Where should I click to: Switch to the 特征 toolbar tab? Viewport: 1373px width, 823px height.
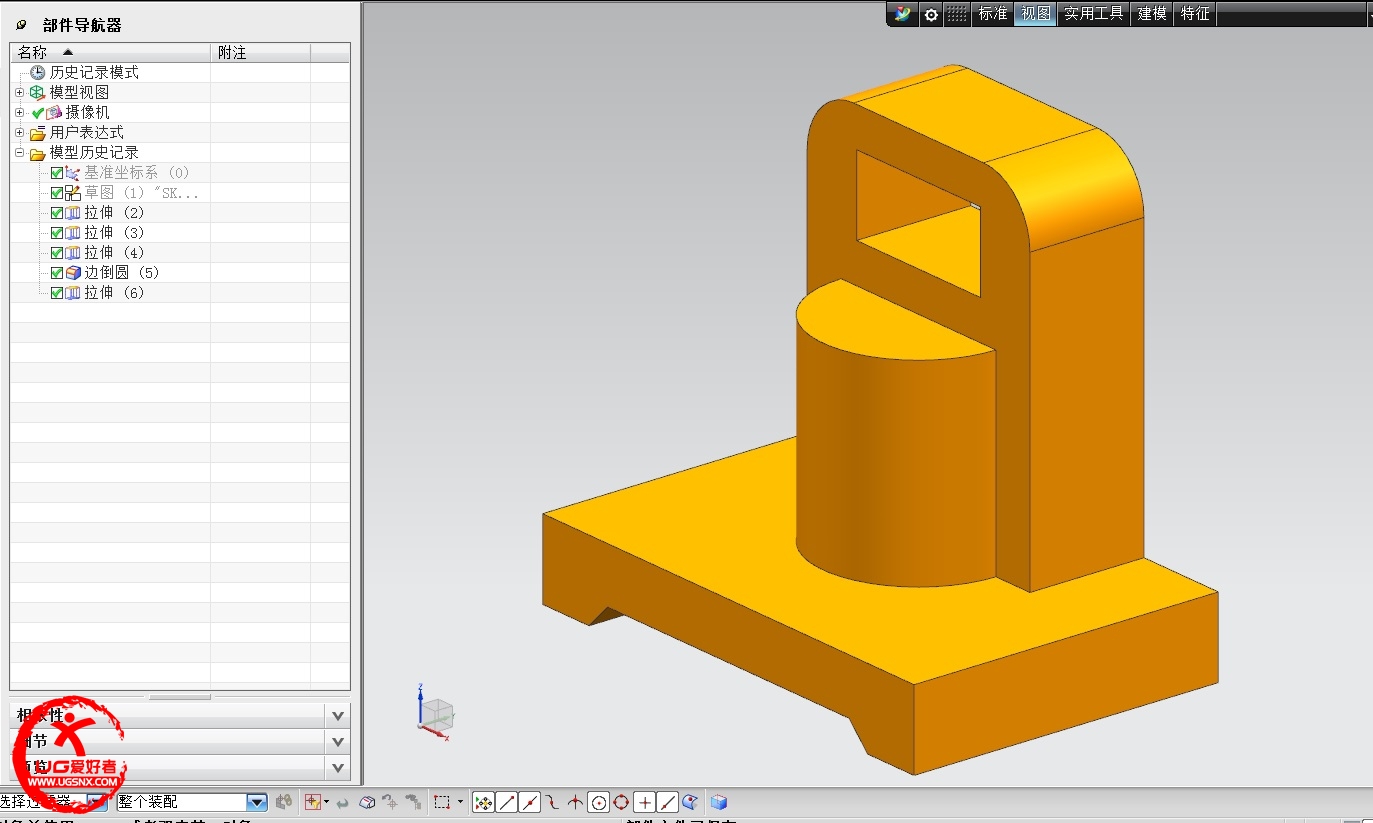coord(1195,14)
